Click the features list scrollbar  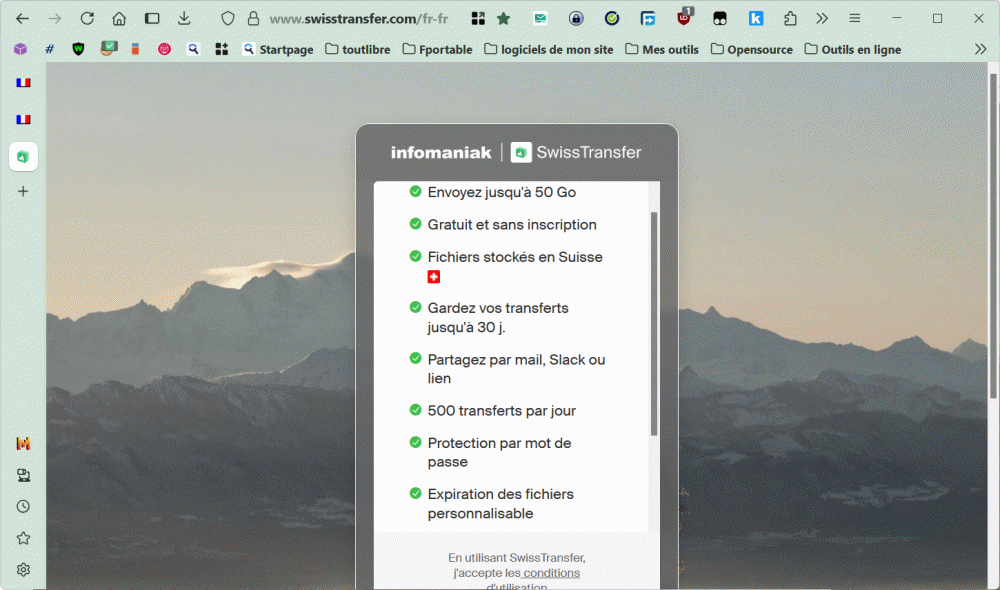pyautogui.click(x=654, y=323)
